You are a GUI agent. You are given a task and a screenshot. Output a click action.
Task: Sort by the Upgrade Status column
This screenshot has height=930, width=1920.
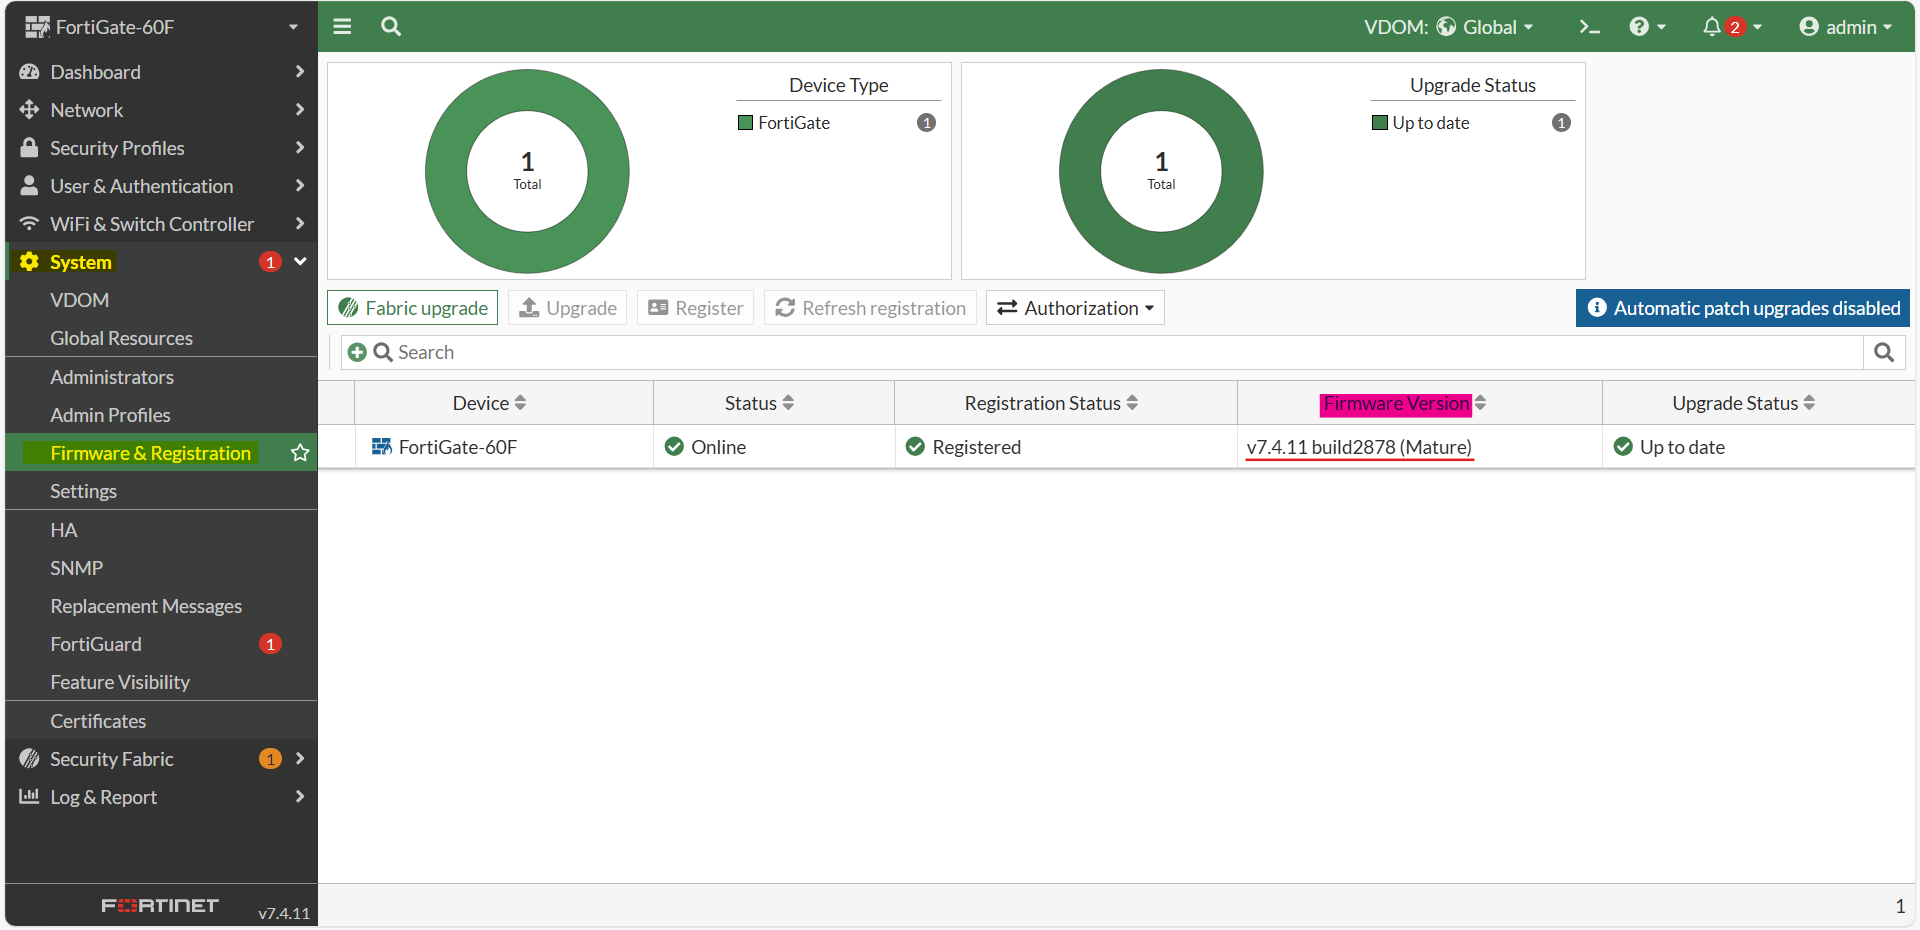pos(1759,403)
